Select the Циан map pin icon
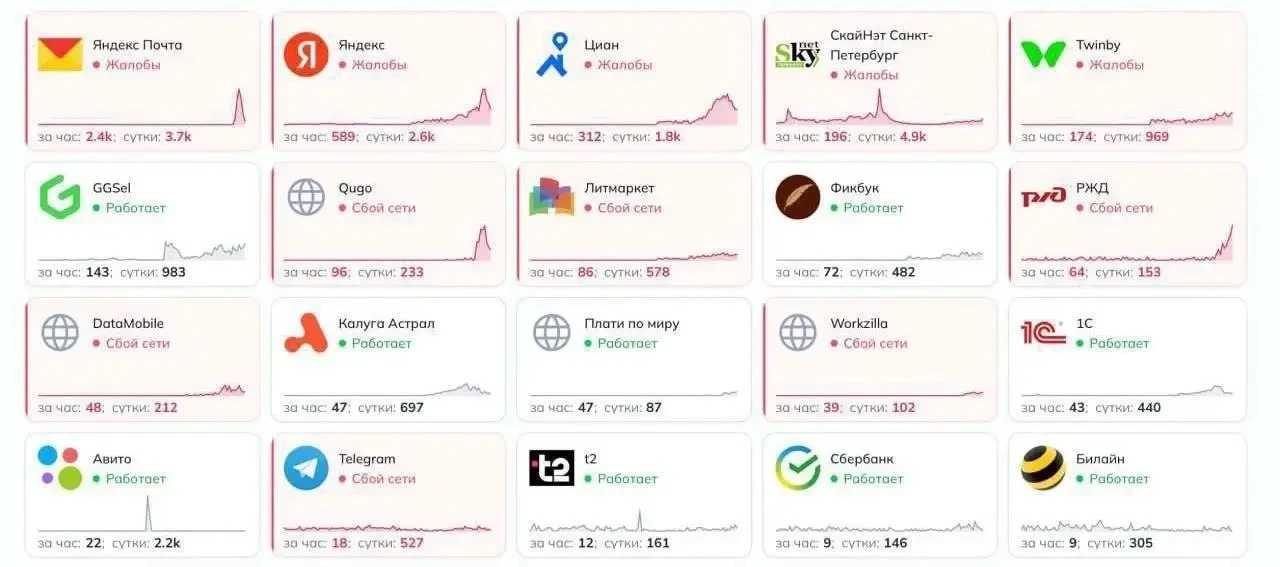Viewport: 1280px width, 567px height. coord(552,55)
